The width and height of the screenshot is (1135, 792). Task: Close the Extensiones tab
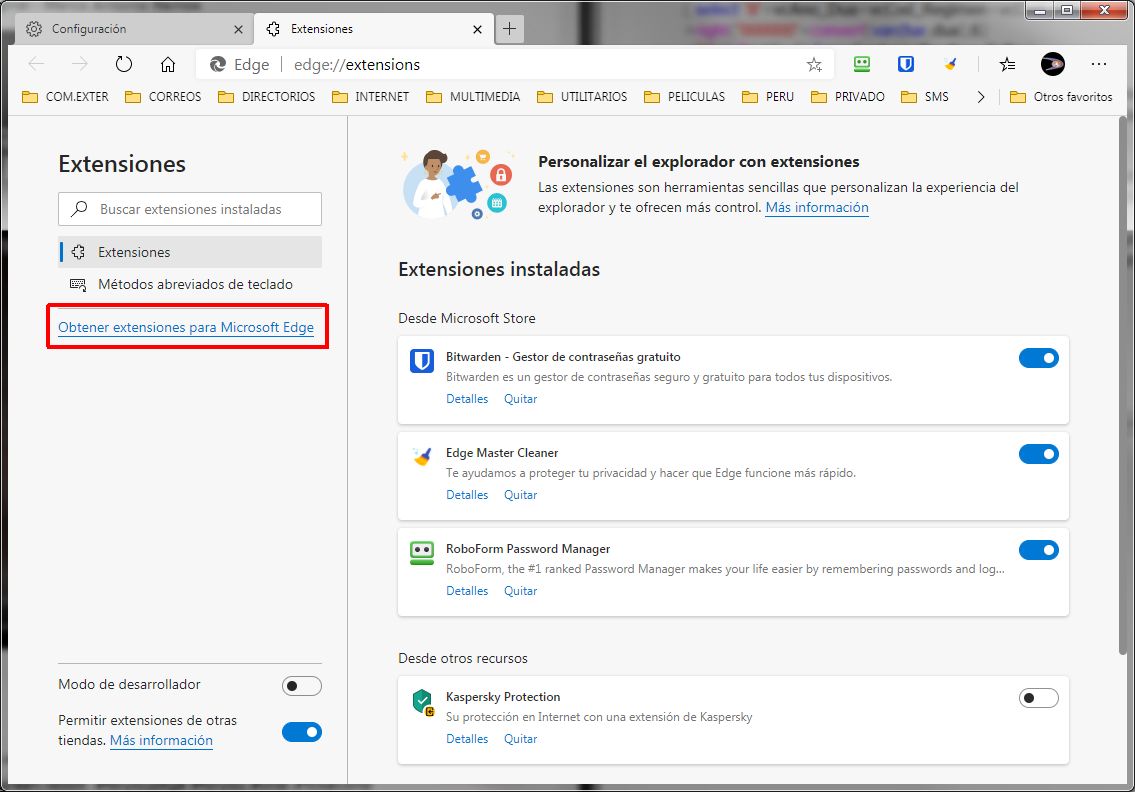[477, 29]
